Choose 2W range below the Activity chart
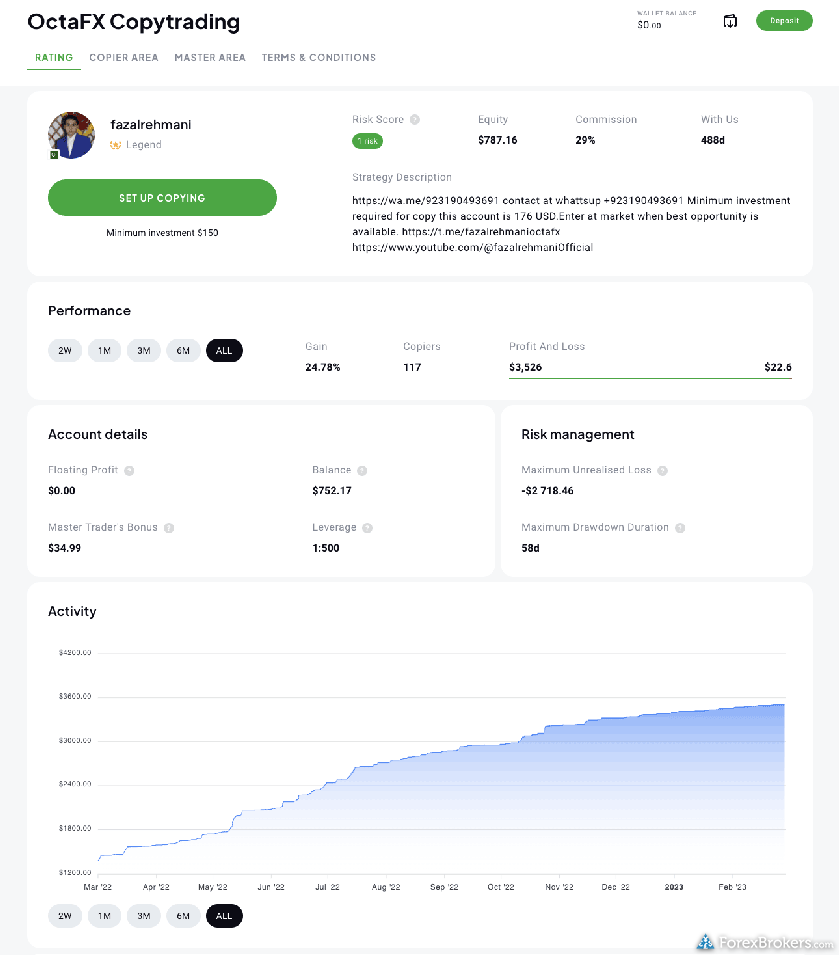Viewport: 839px width, 955px height. point(65,916)
